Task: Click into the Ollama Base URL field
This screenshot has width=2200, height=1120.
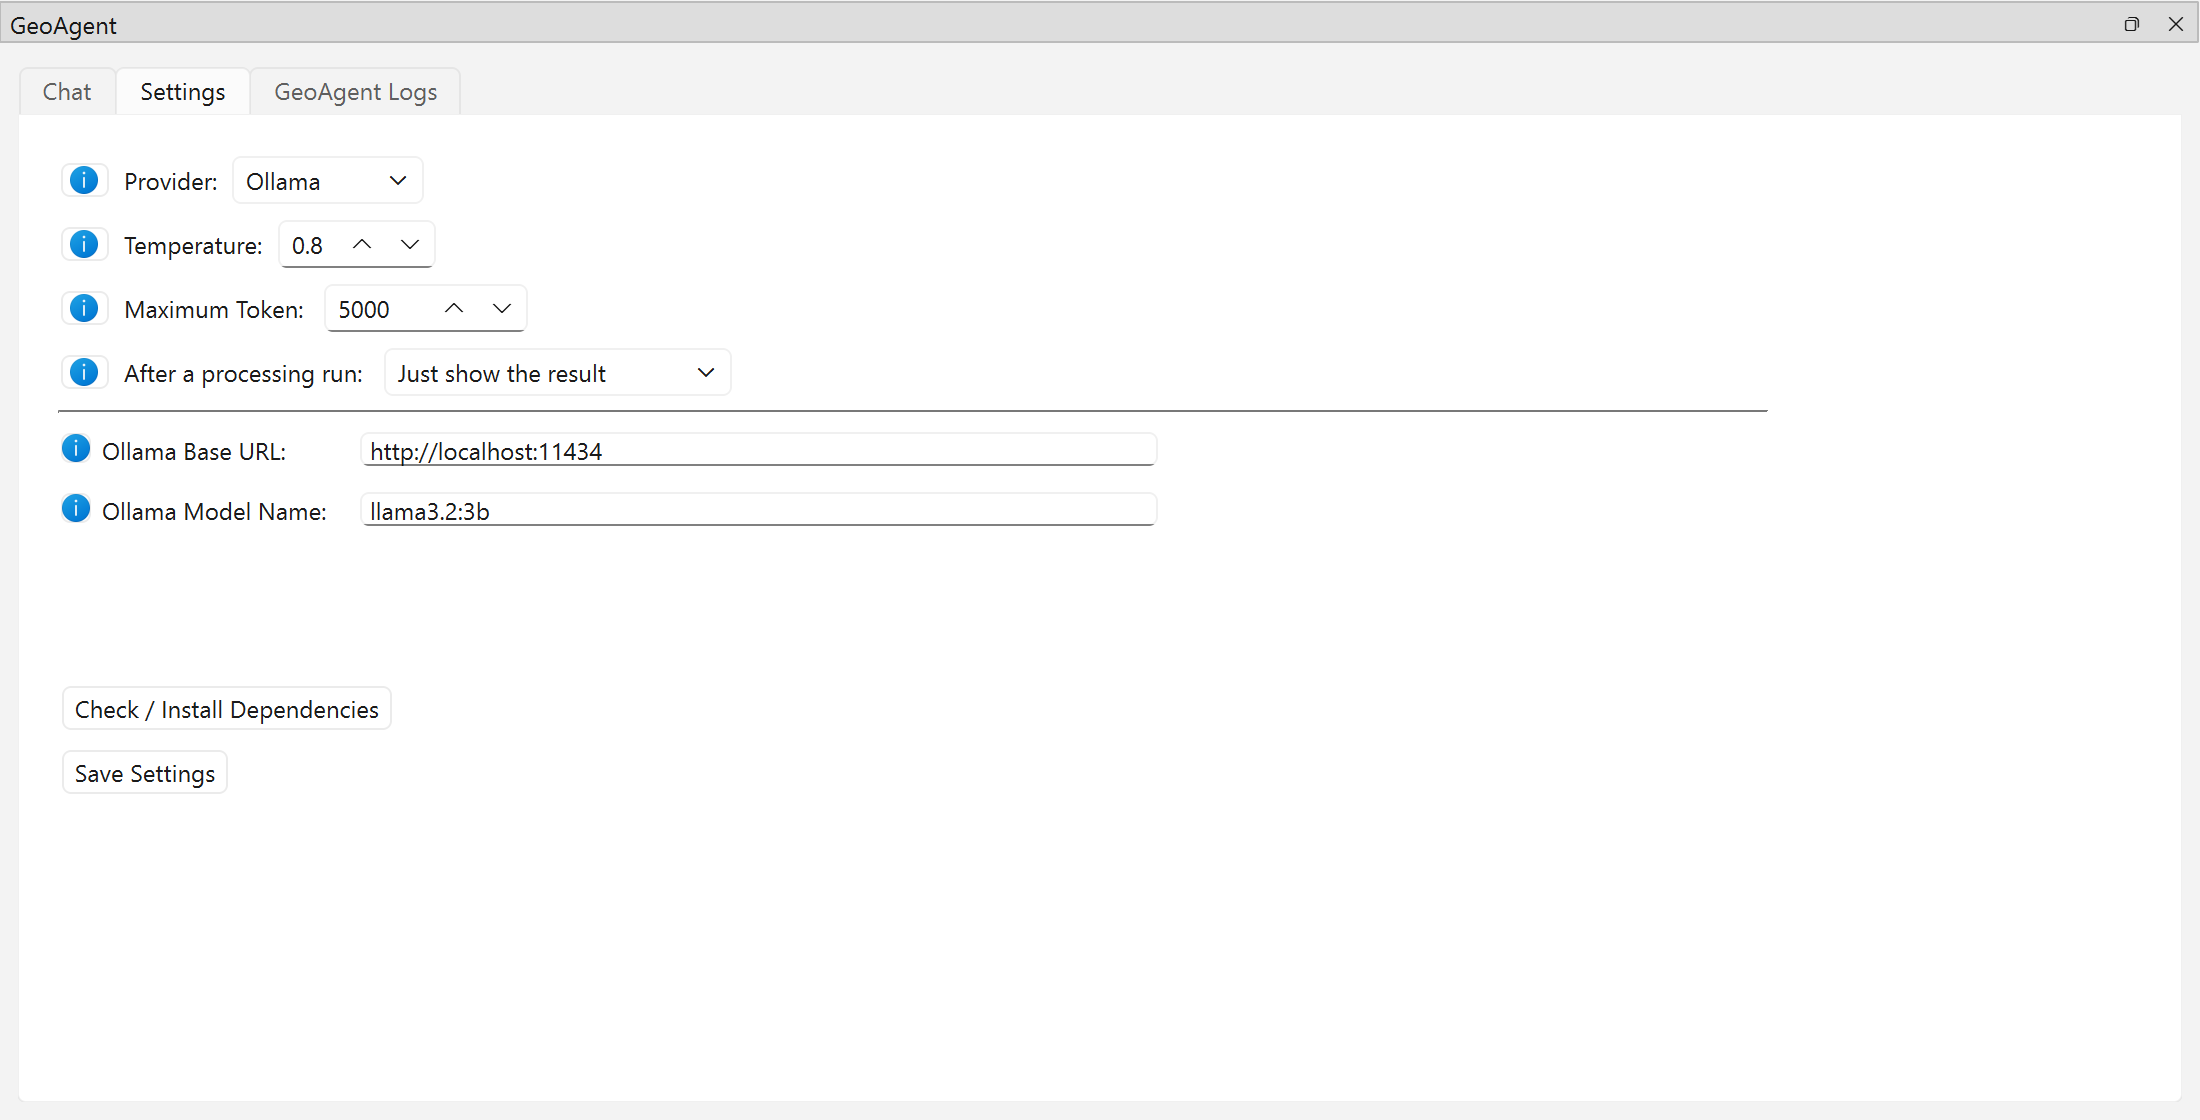Action: click(x=759, y=450)
